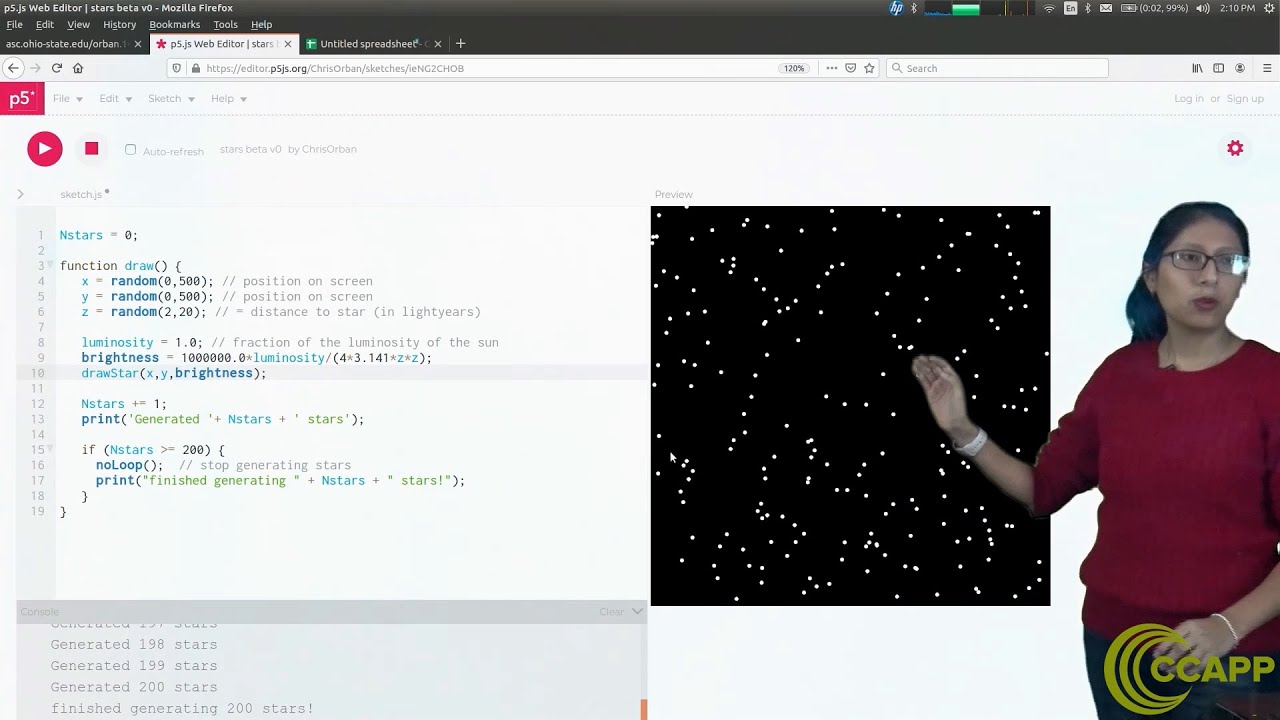Enable the Auto-refresh checkbox
The height and width of the screenshot is (720, 1280).
(130, 150)
